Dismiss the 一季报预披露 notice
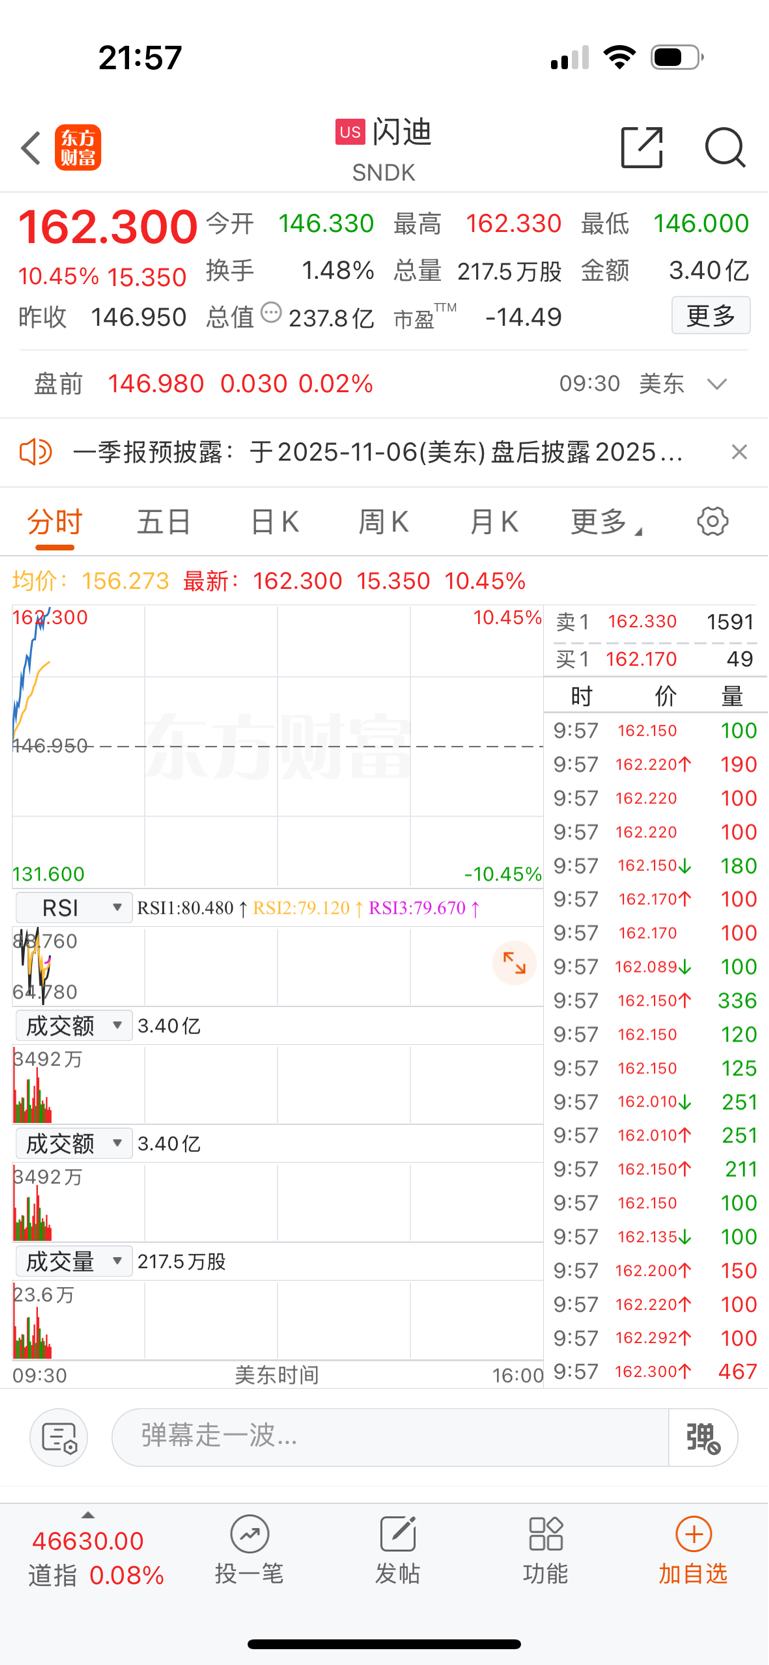 (739, 452)
